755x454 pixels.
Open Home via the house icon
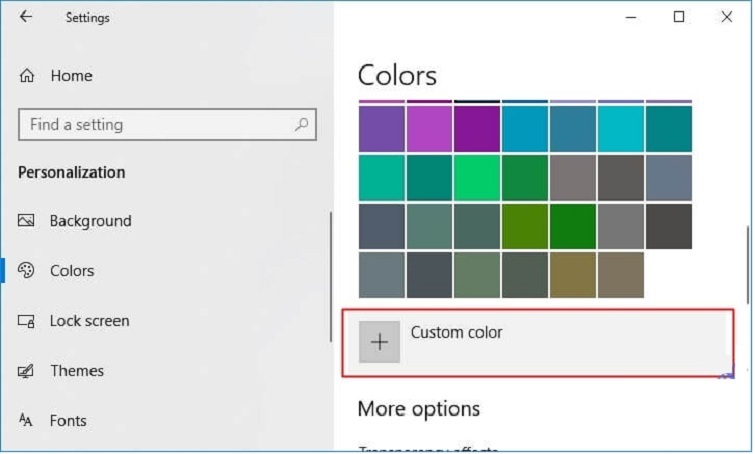tap(27, 76)
